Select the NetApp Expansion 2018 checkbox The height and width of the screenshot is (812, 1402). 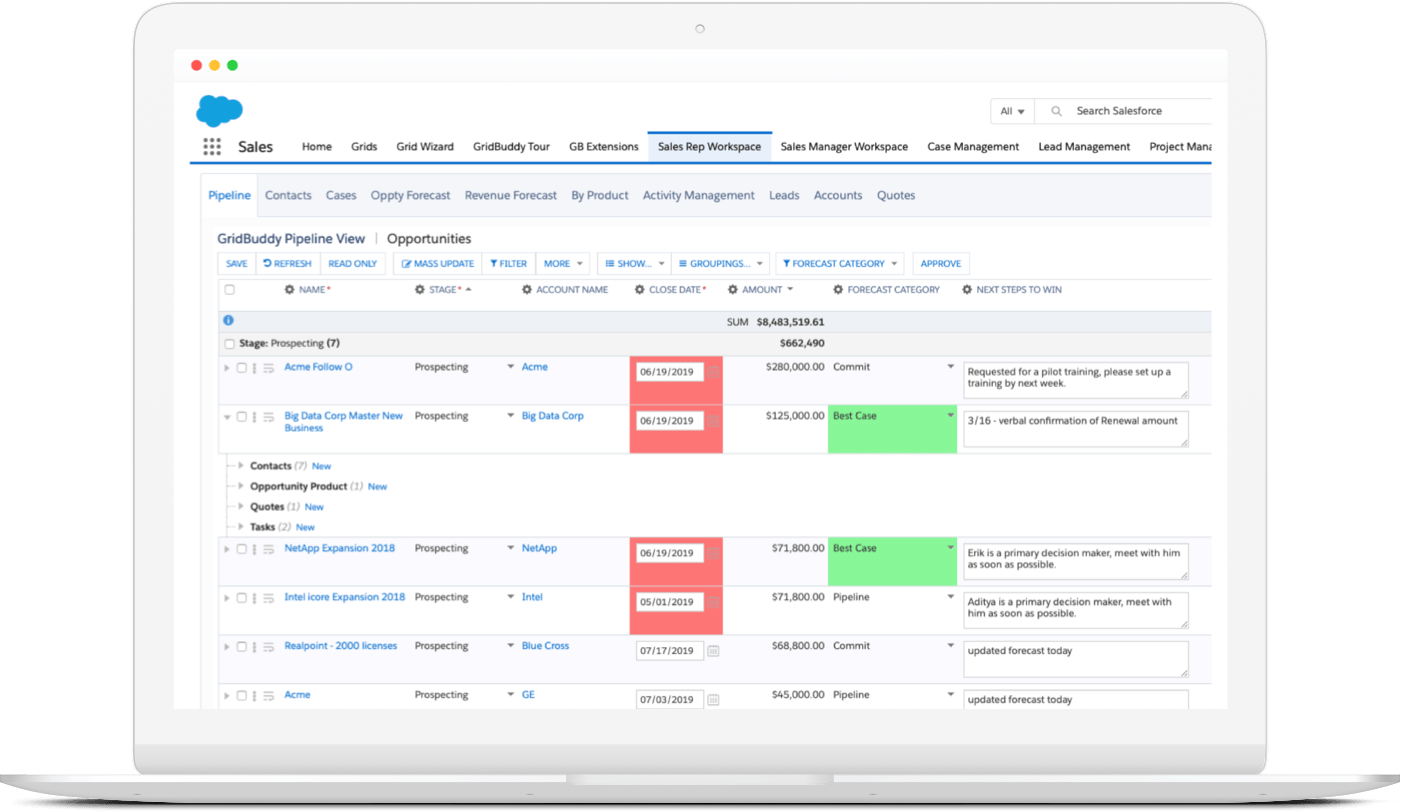241,549
